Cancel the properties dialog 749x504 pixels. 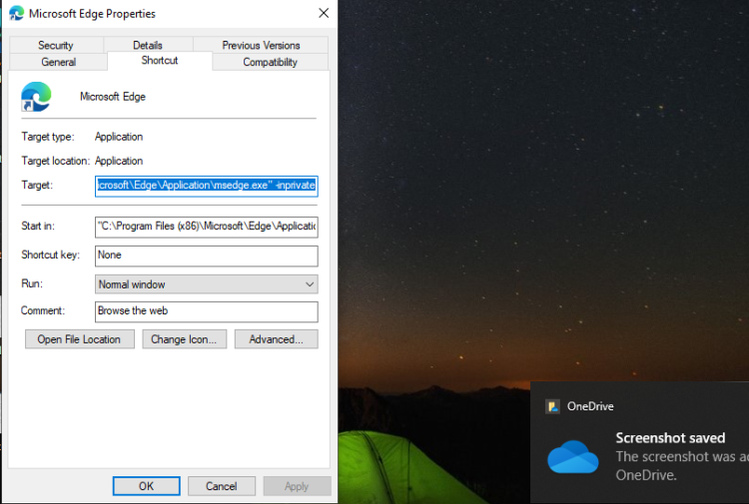pyautogui.click(x=221, y=486)
